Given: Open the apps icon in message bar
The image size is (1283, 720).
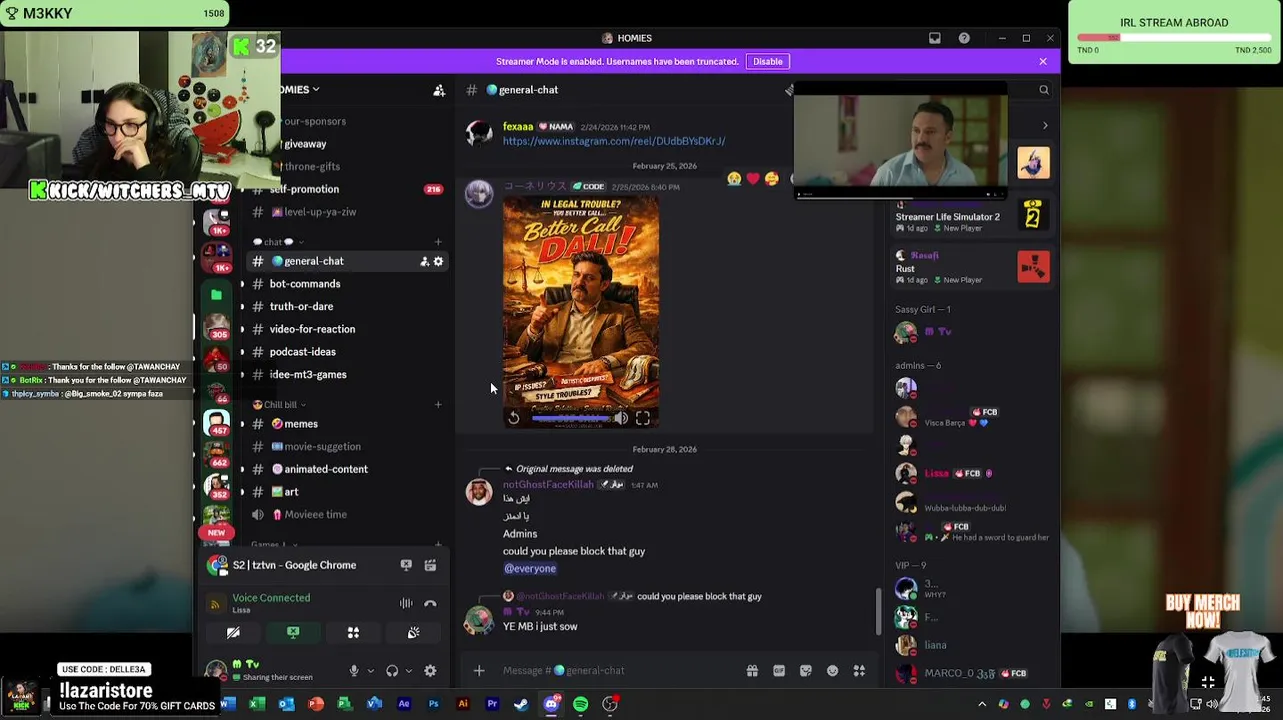Looking at the screenshot, I should point(859,670).
